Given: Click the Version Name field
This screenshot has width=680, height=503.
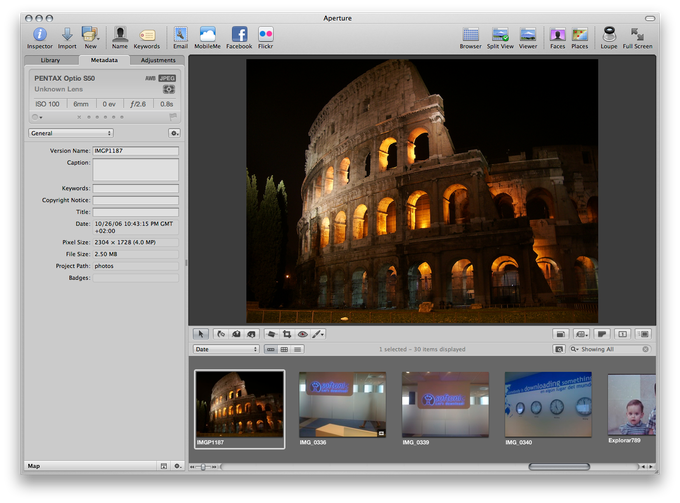Looking at the screenshot, I should point(135,151).
